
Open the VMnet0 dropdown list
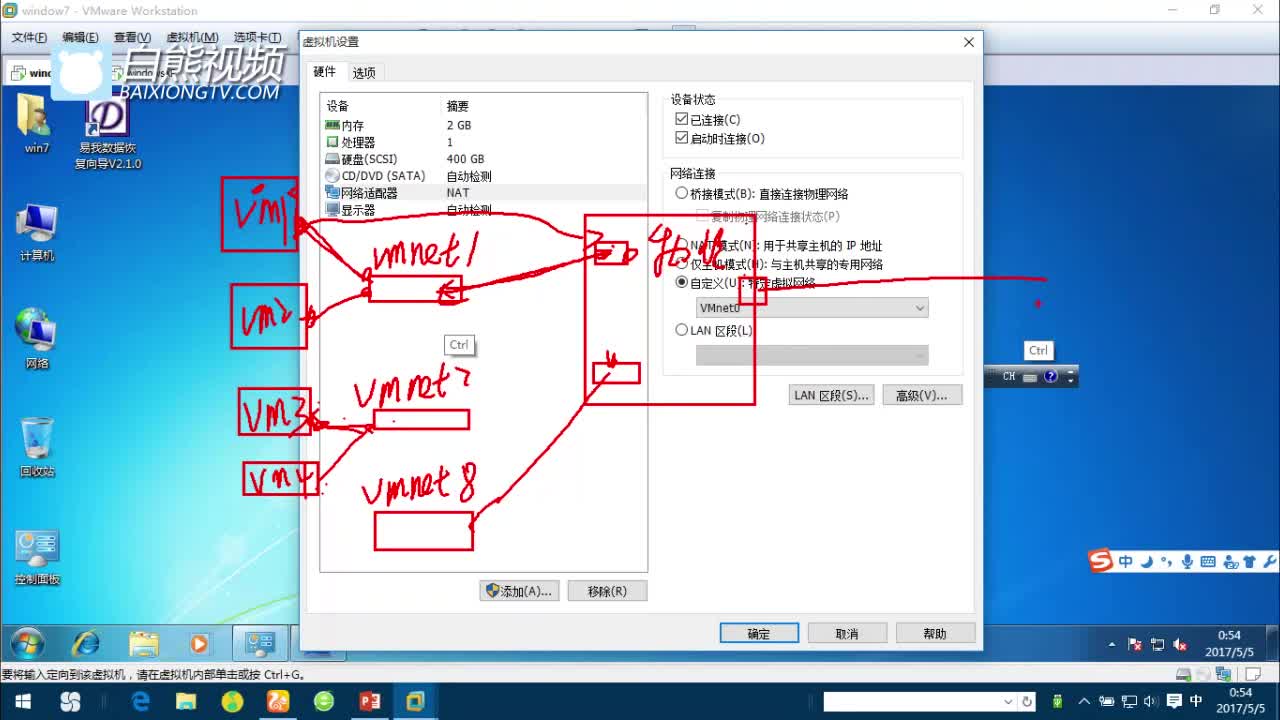pyautogui.click(x=919, y=308)
